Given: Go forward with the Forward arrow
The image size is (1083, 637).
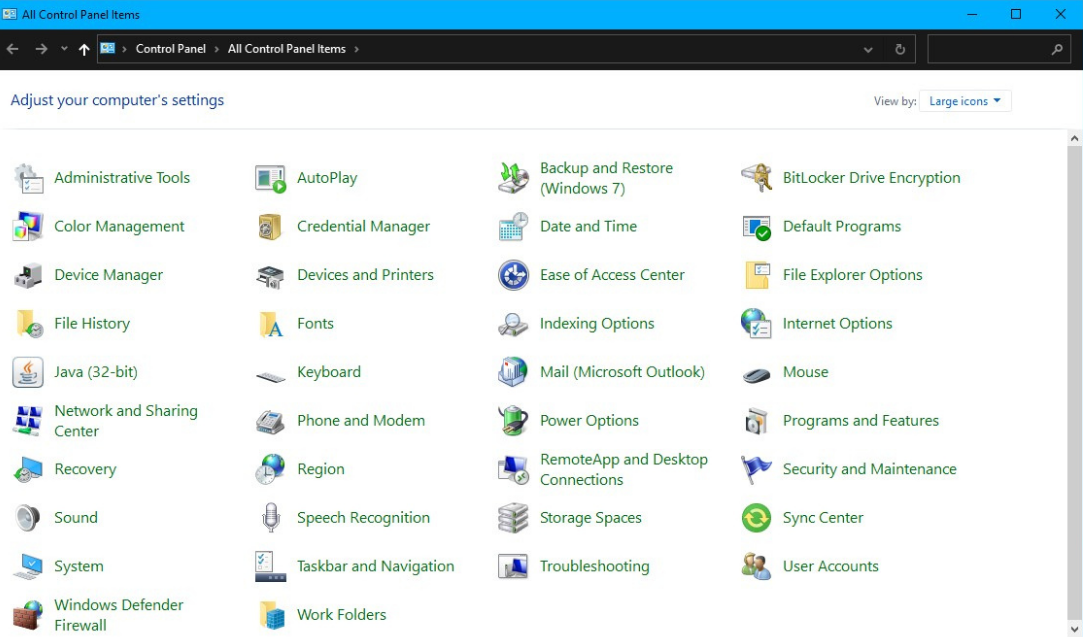Looking at the screenshot, I should pyautogui.click(x=41, y=49).
